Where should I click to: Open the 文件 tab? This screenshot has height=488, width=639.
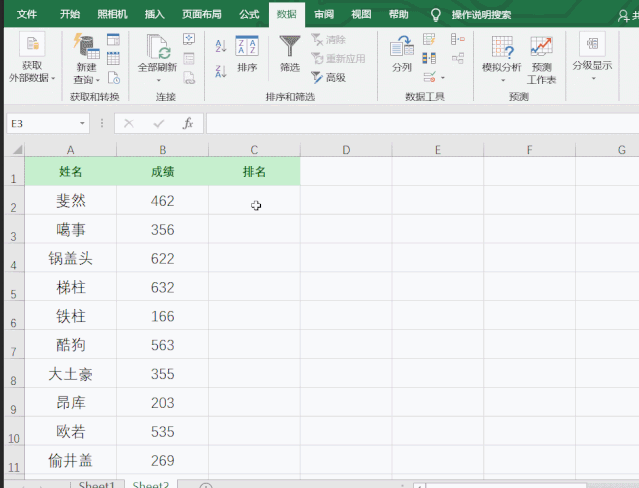tap(27, 15)
